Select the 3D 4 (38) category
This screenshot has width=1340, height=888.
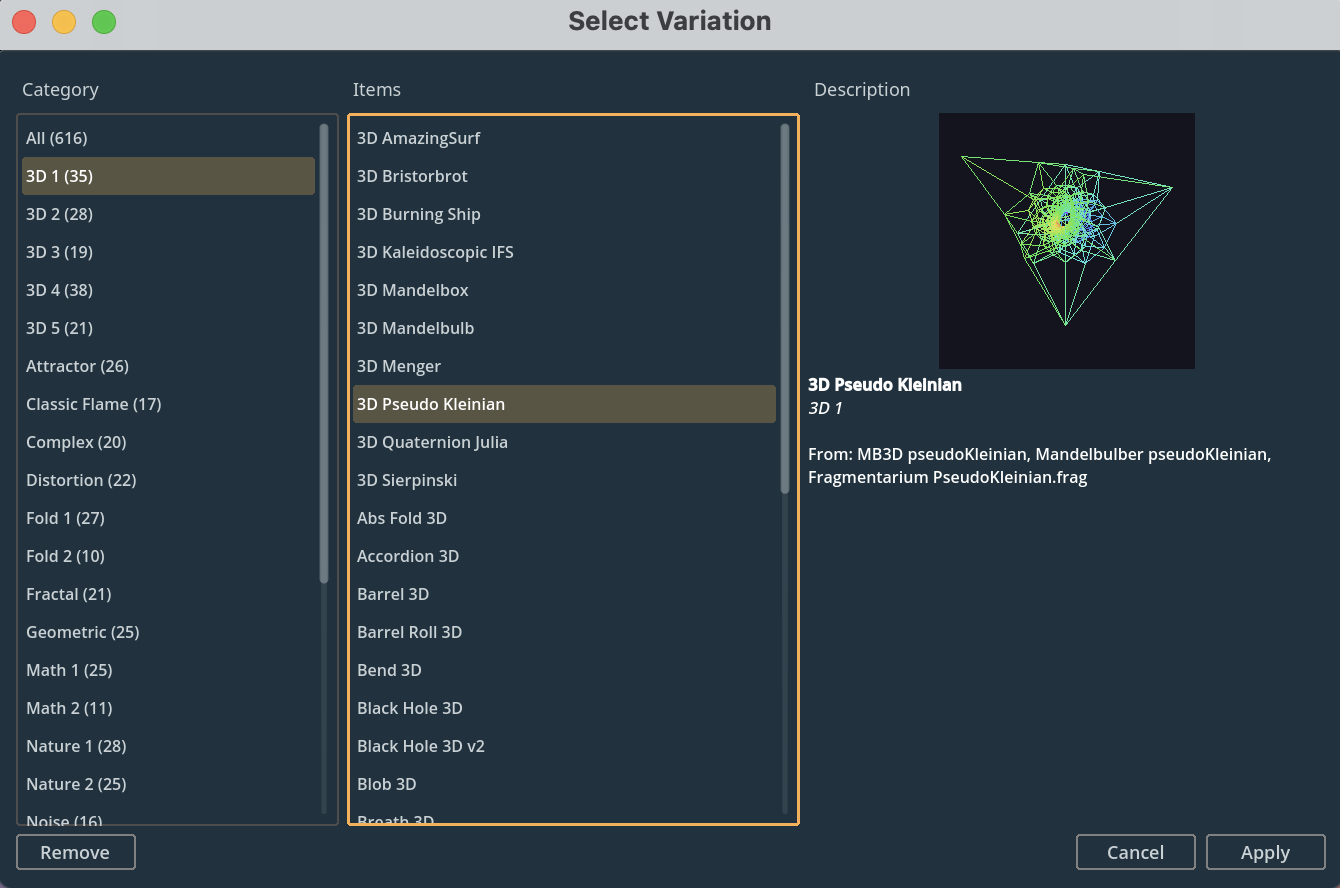pos(168,290)
